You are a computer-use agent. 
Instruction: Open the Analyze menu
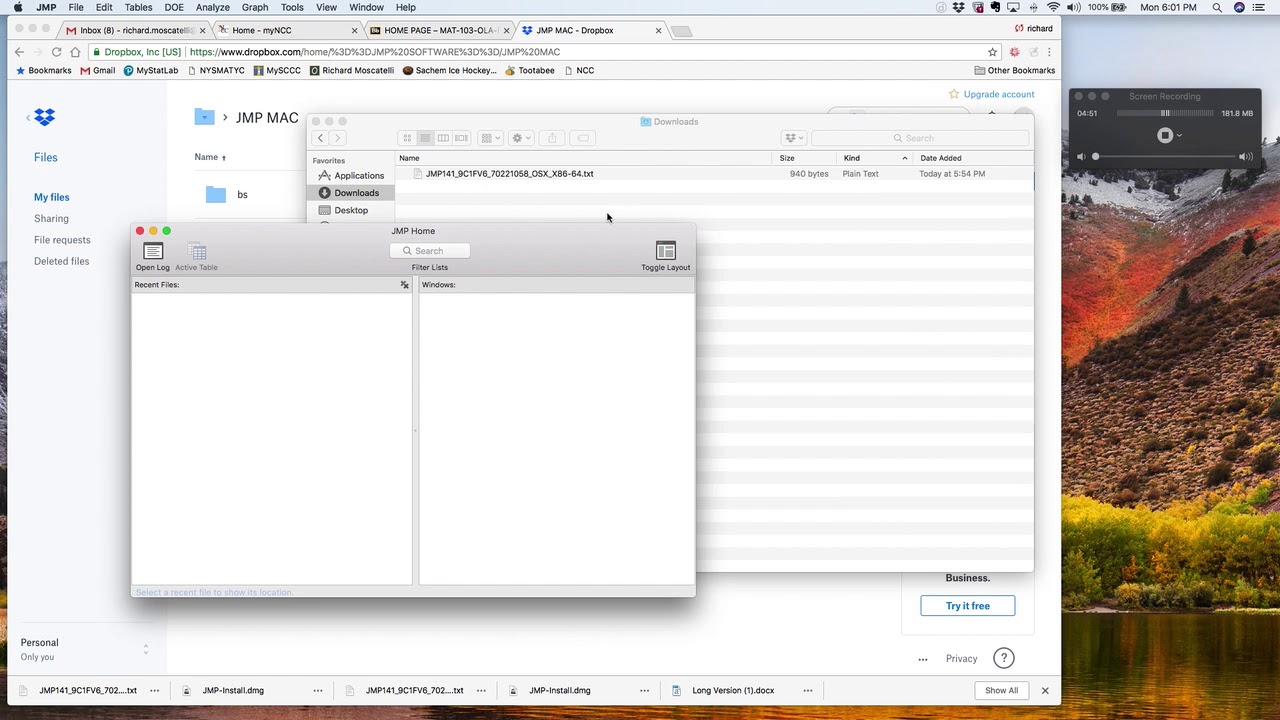[x=213, y=7]
